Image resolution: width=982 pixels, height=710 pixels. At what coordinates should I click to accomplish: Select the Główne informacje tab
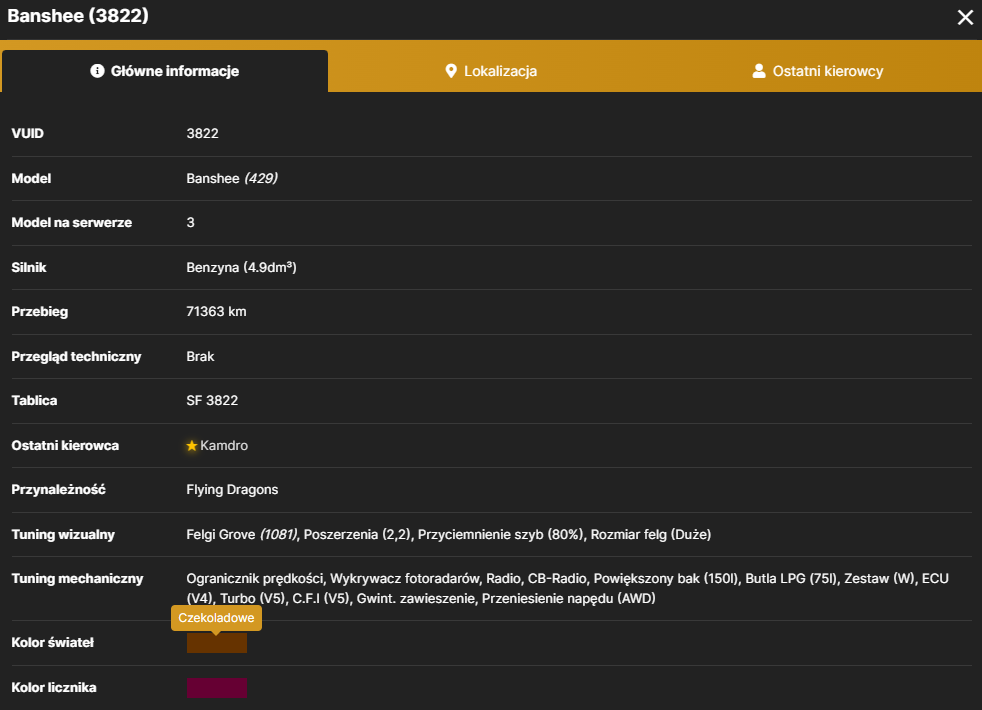click(x=165, y=71)
